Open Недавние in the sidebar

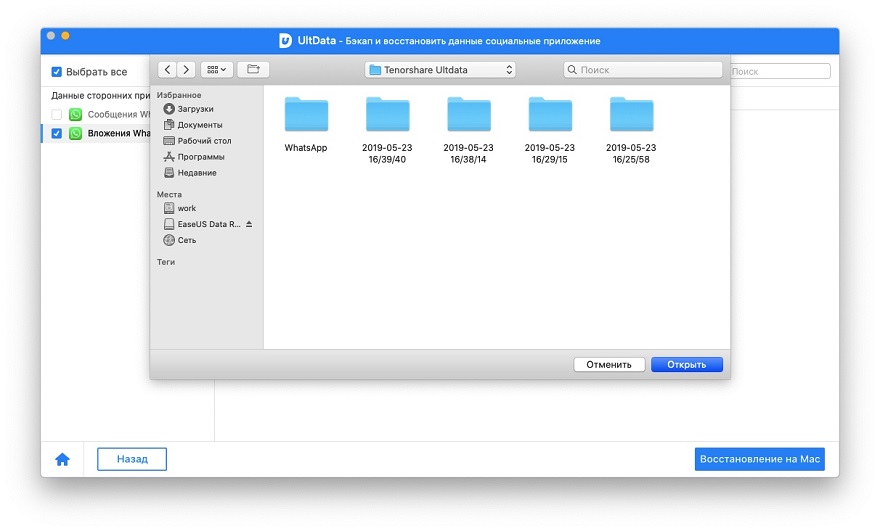190,173
